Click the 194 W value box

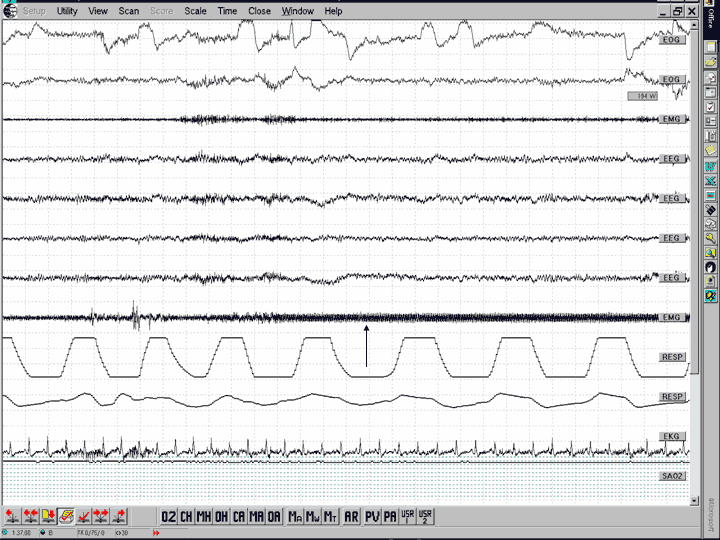640,96
